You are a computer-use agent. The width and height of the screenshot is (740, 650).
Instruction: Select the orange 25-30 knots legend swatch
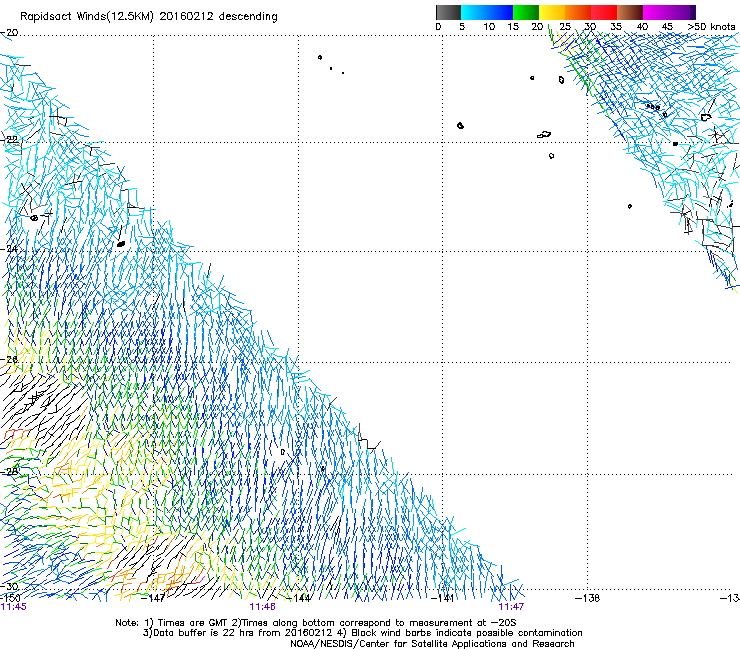point(578,12)
